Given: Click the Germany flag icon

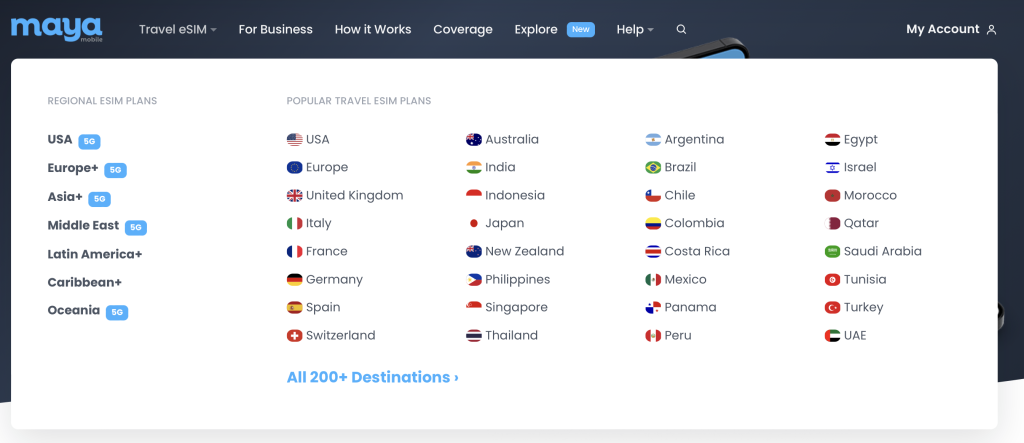Looking at the screenshot, I should click(x=295, y=280).
